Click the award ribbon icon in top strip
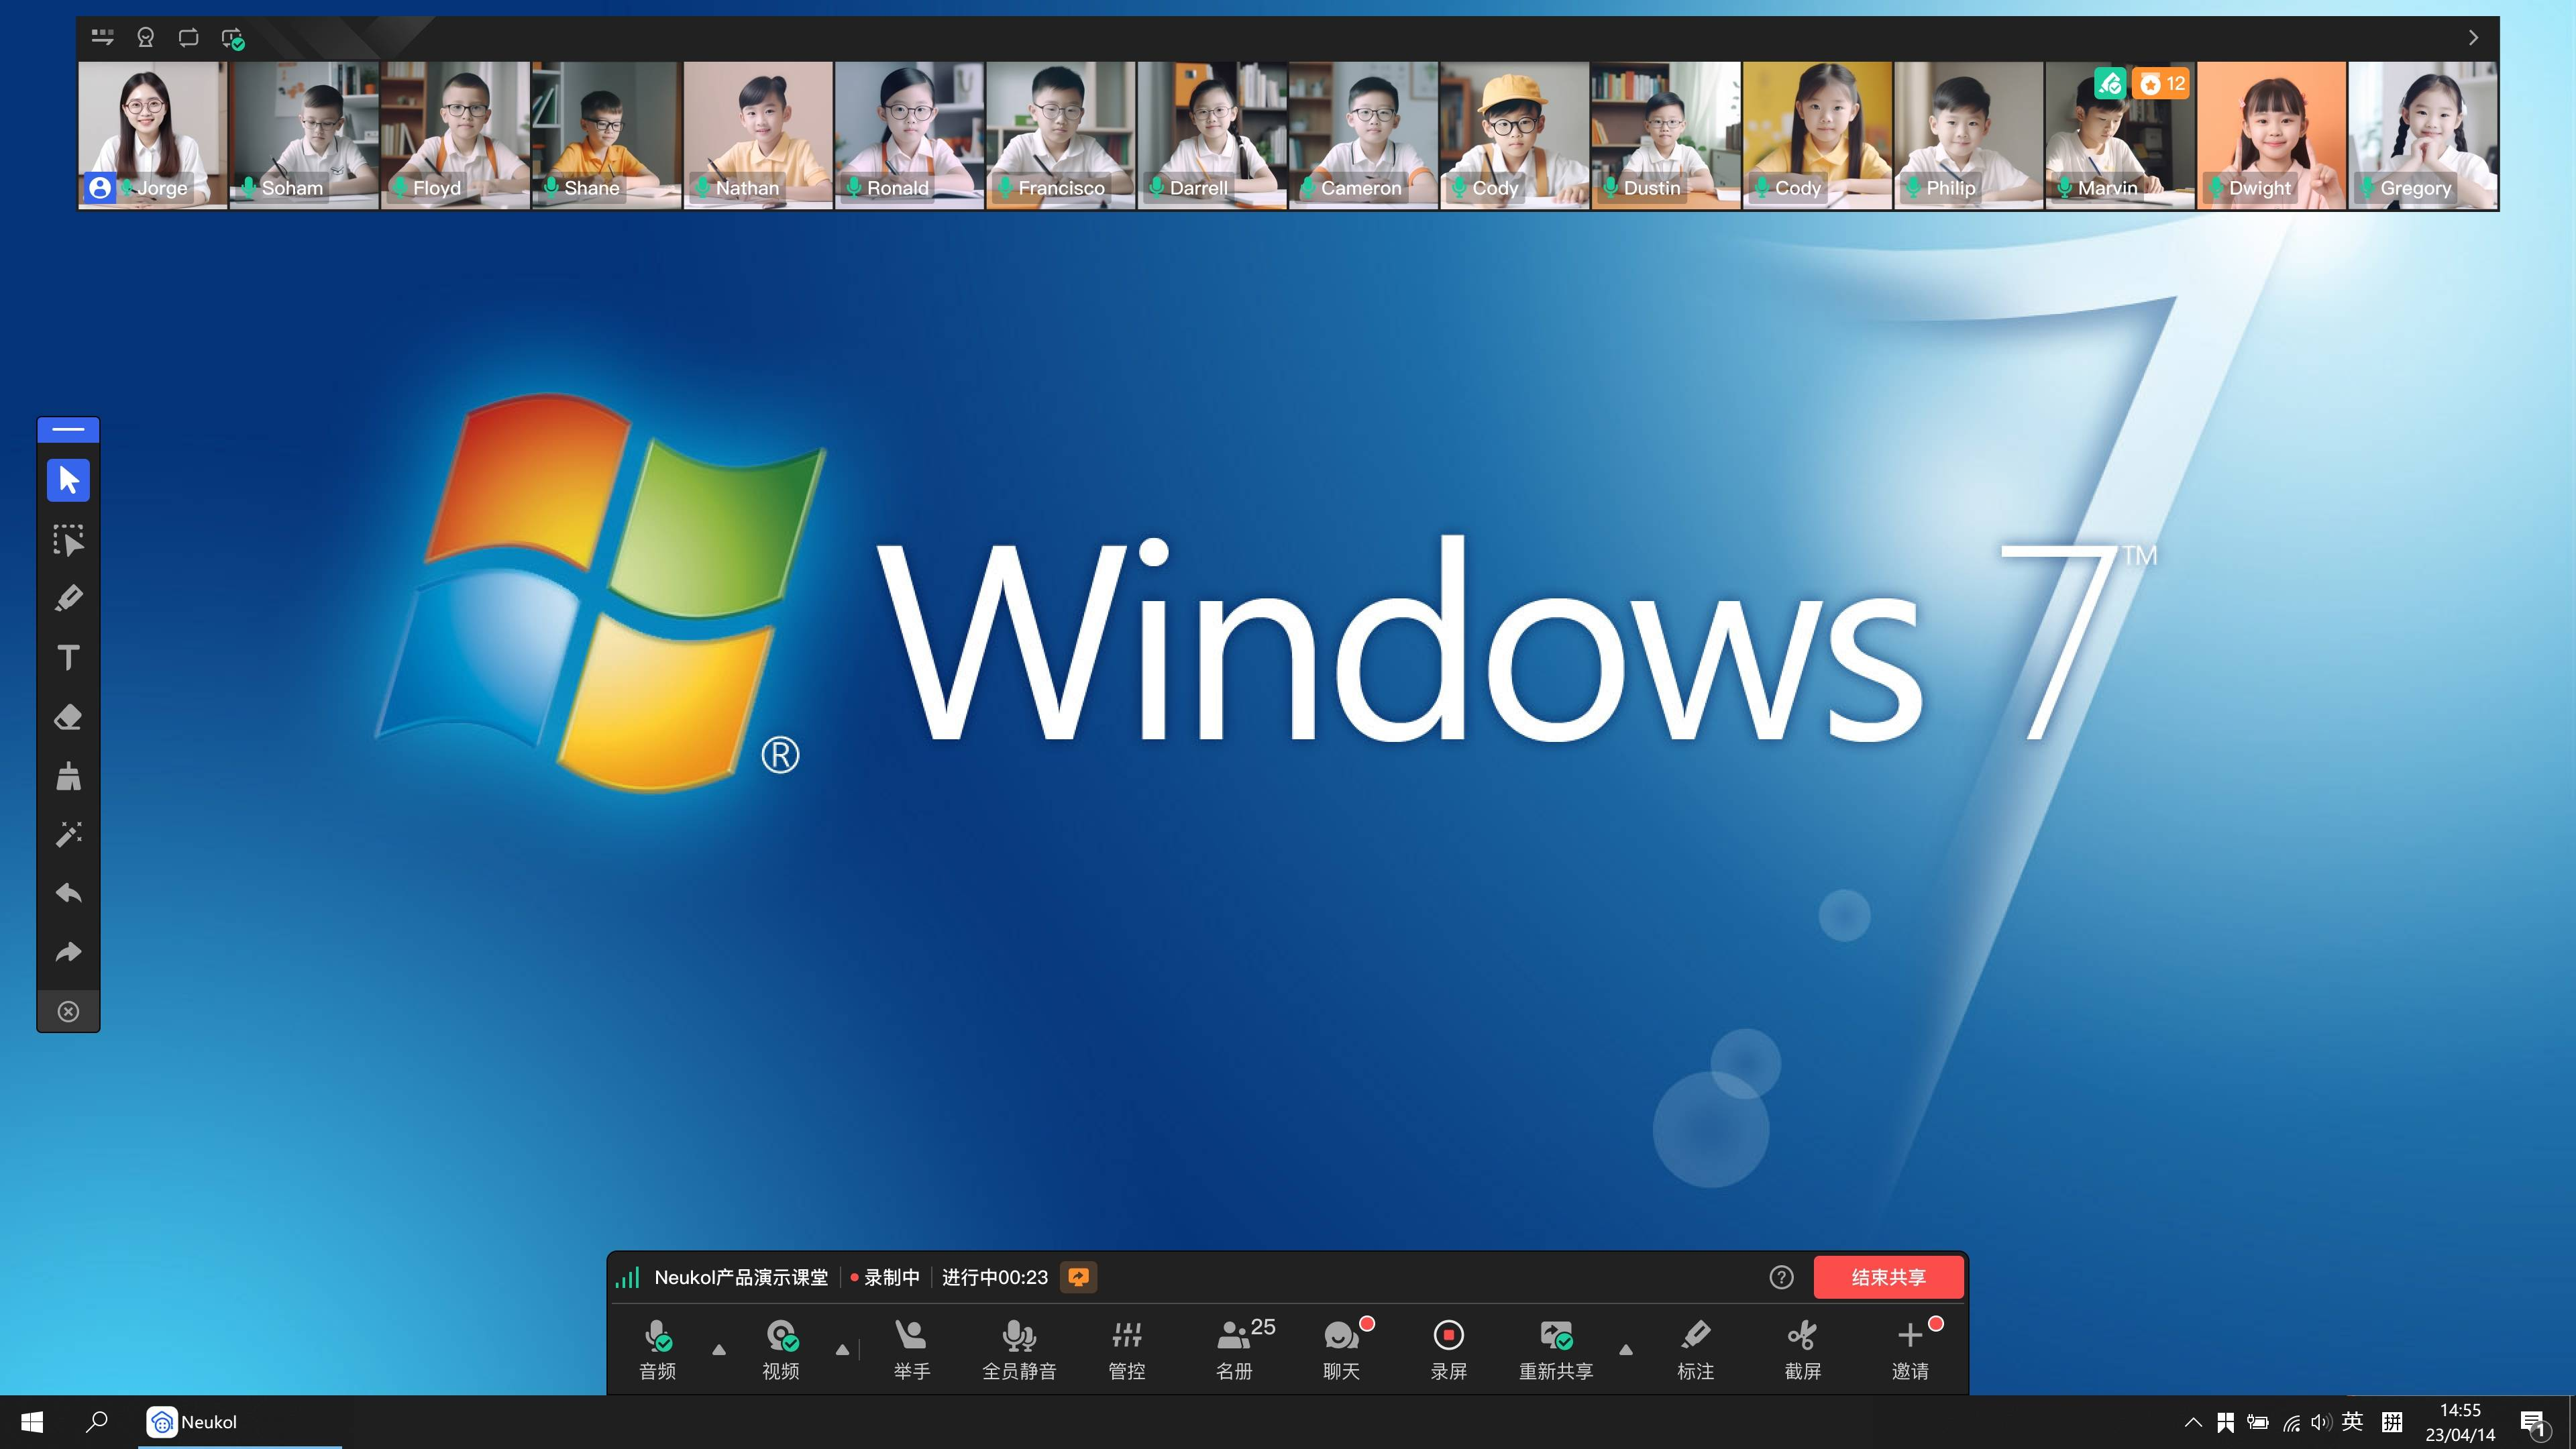 tap(146, 38)
